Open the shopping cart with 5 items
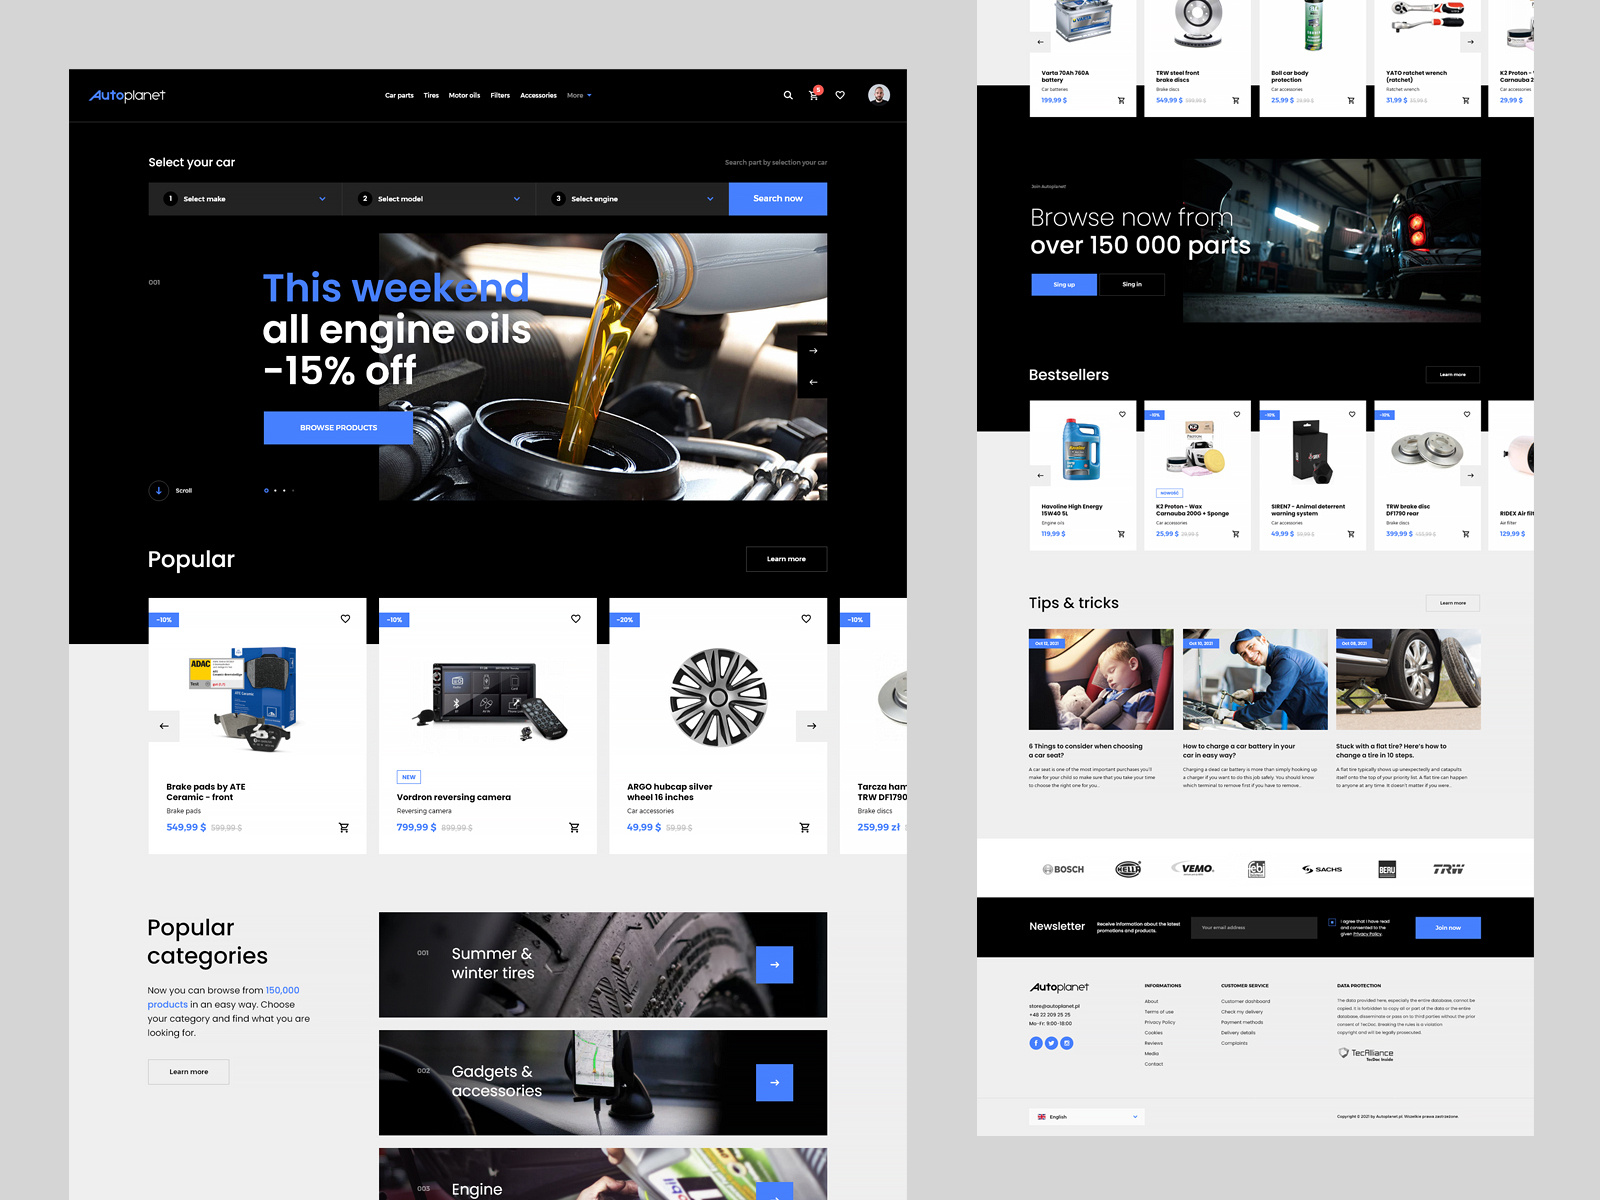This screenshot has height=1200, width=1600. coord(813,96)
